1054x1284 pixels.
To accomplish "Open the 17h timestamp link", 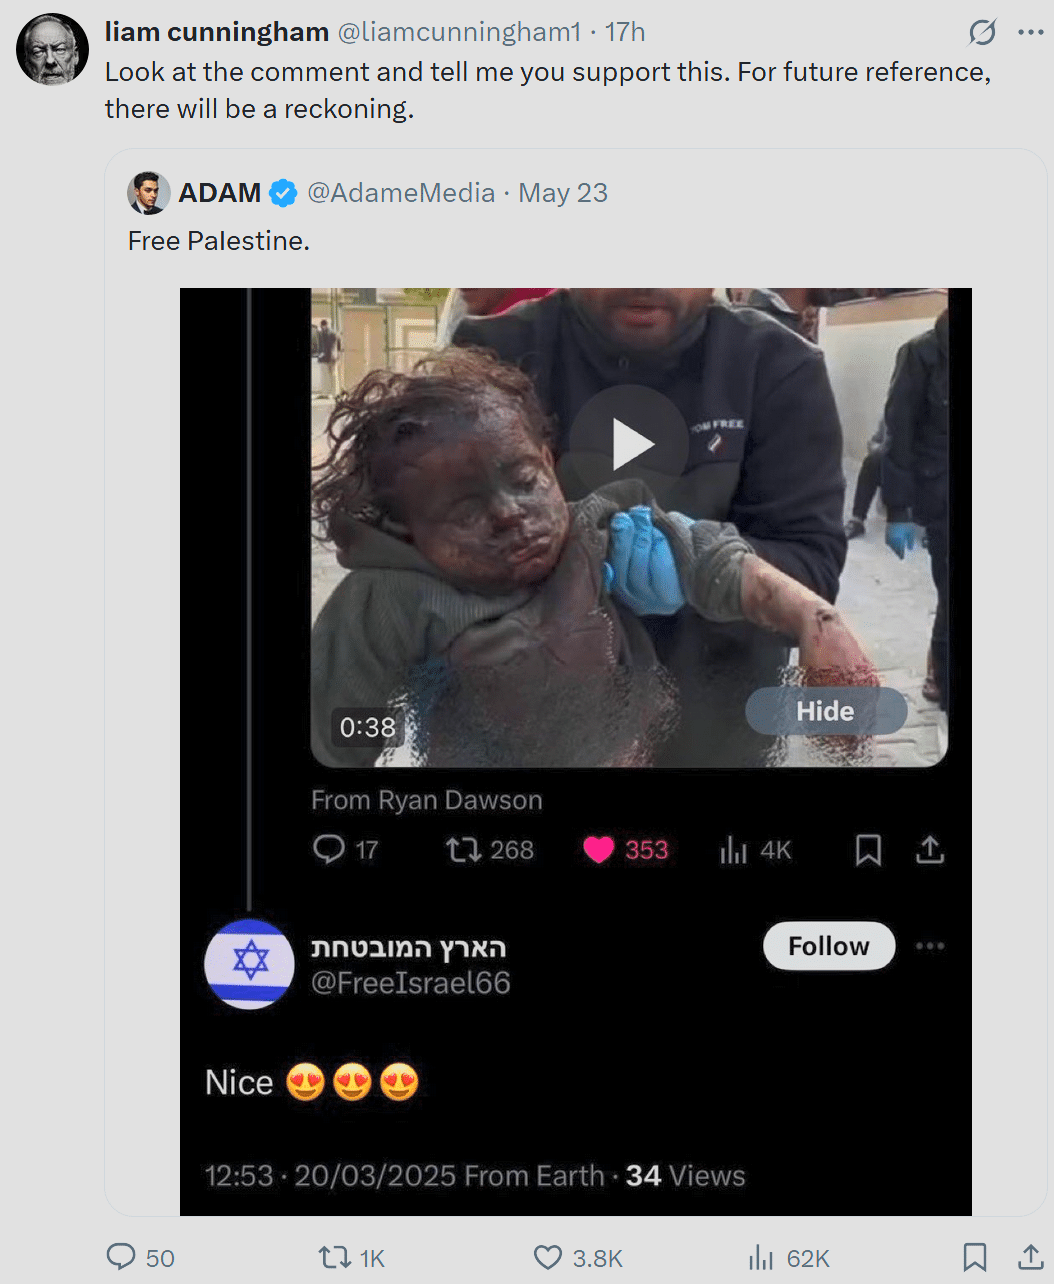I will [625, 32].
